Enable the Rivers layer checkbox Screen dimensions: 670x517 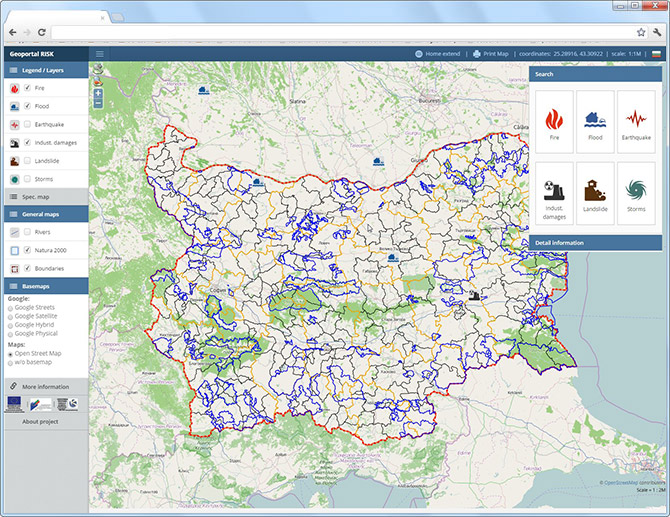27,232
